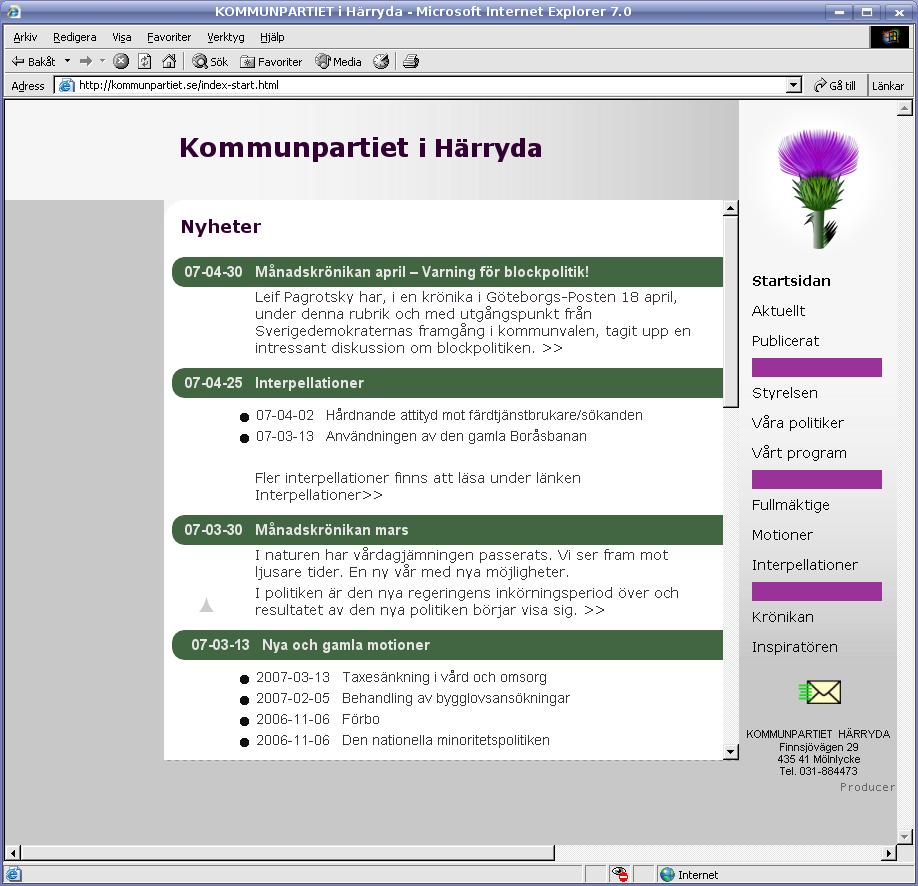Open the Media toolbar button
The image size is (918, 886).
click(x=338, y=61)
